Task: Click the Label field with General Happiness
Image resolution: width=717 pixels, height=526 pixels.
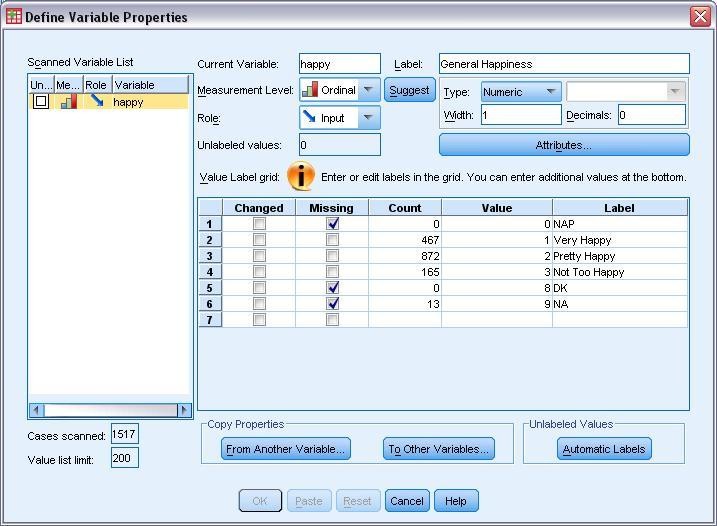Action: pyautogui.click(x=564, y=64)
